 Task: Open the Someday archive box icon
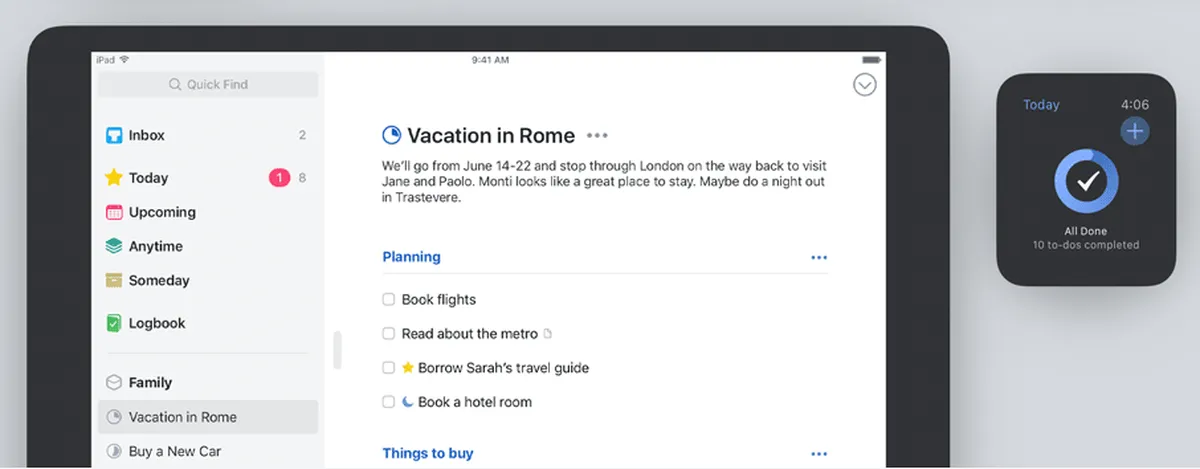[x=114, y=280]
